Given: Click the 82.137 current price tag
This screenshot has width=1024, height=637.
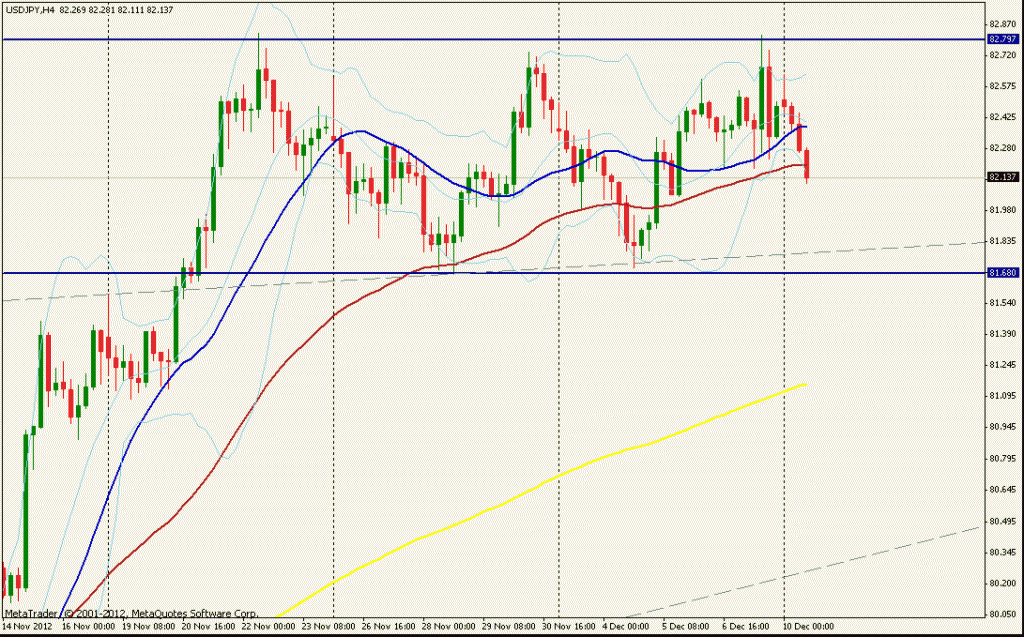Looking at the screenshot, I should 1001,177.
